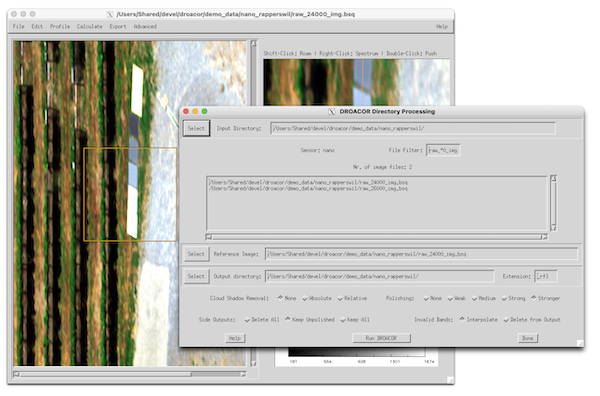The height and width of the screenshot is (396, 600).
Task: Open the Profile menu
Action: pos(60,26)
